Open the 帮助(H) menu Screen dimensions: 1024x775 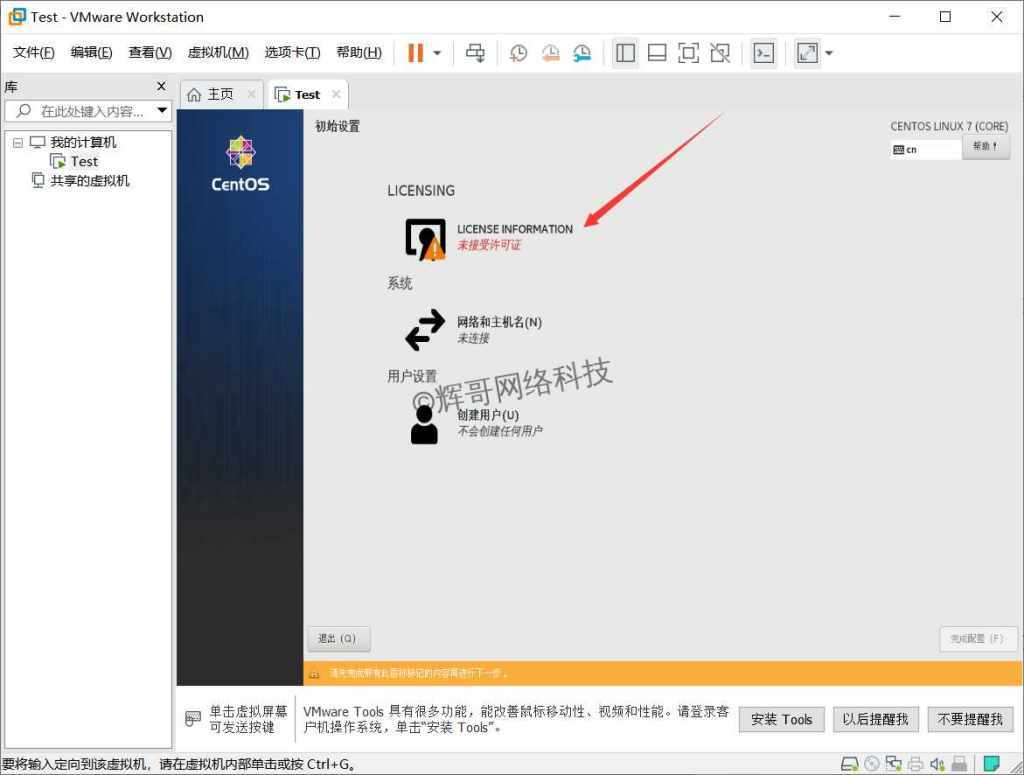(359, 53)
